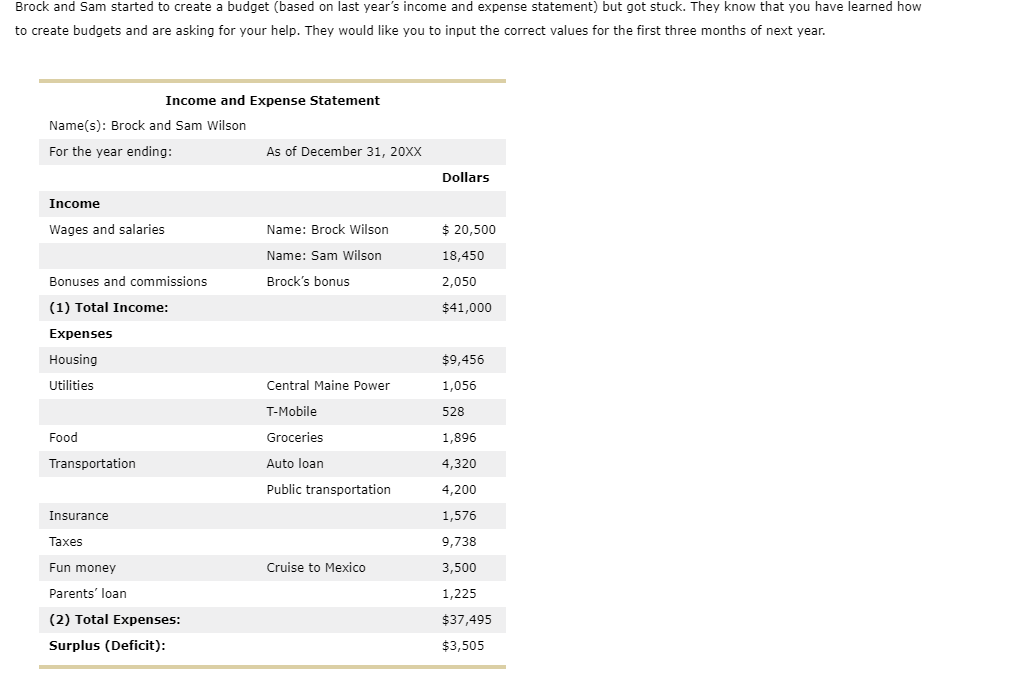Click the 'Income and Expense Statement' title
1015x688 pixels.
(273, 100)
